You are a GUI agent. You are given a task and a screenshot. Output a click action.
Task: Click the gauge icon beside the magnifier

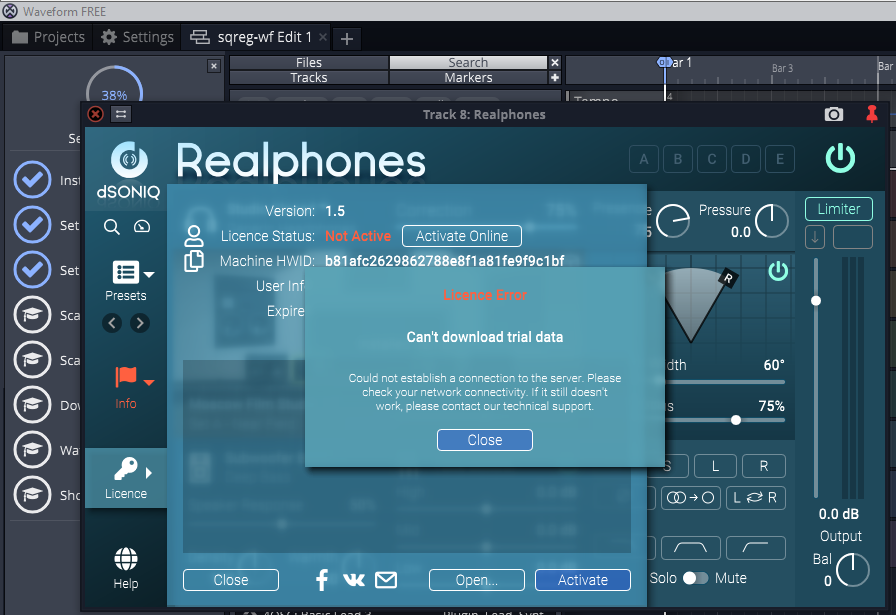pos(142,227)
